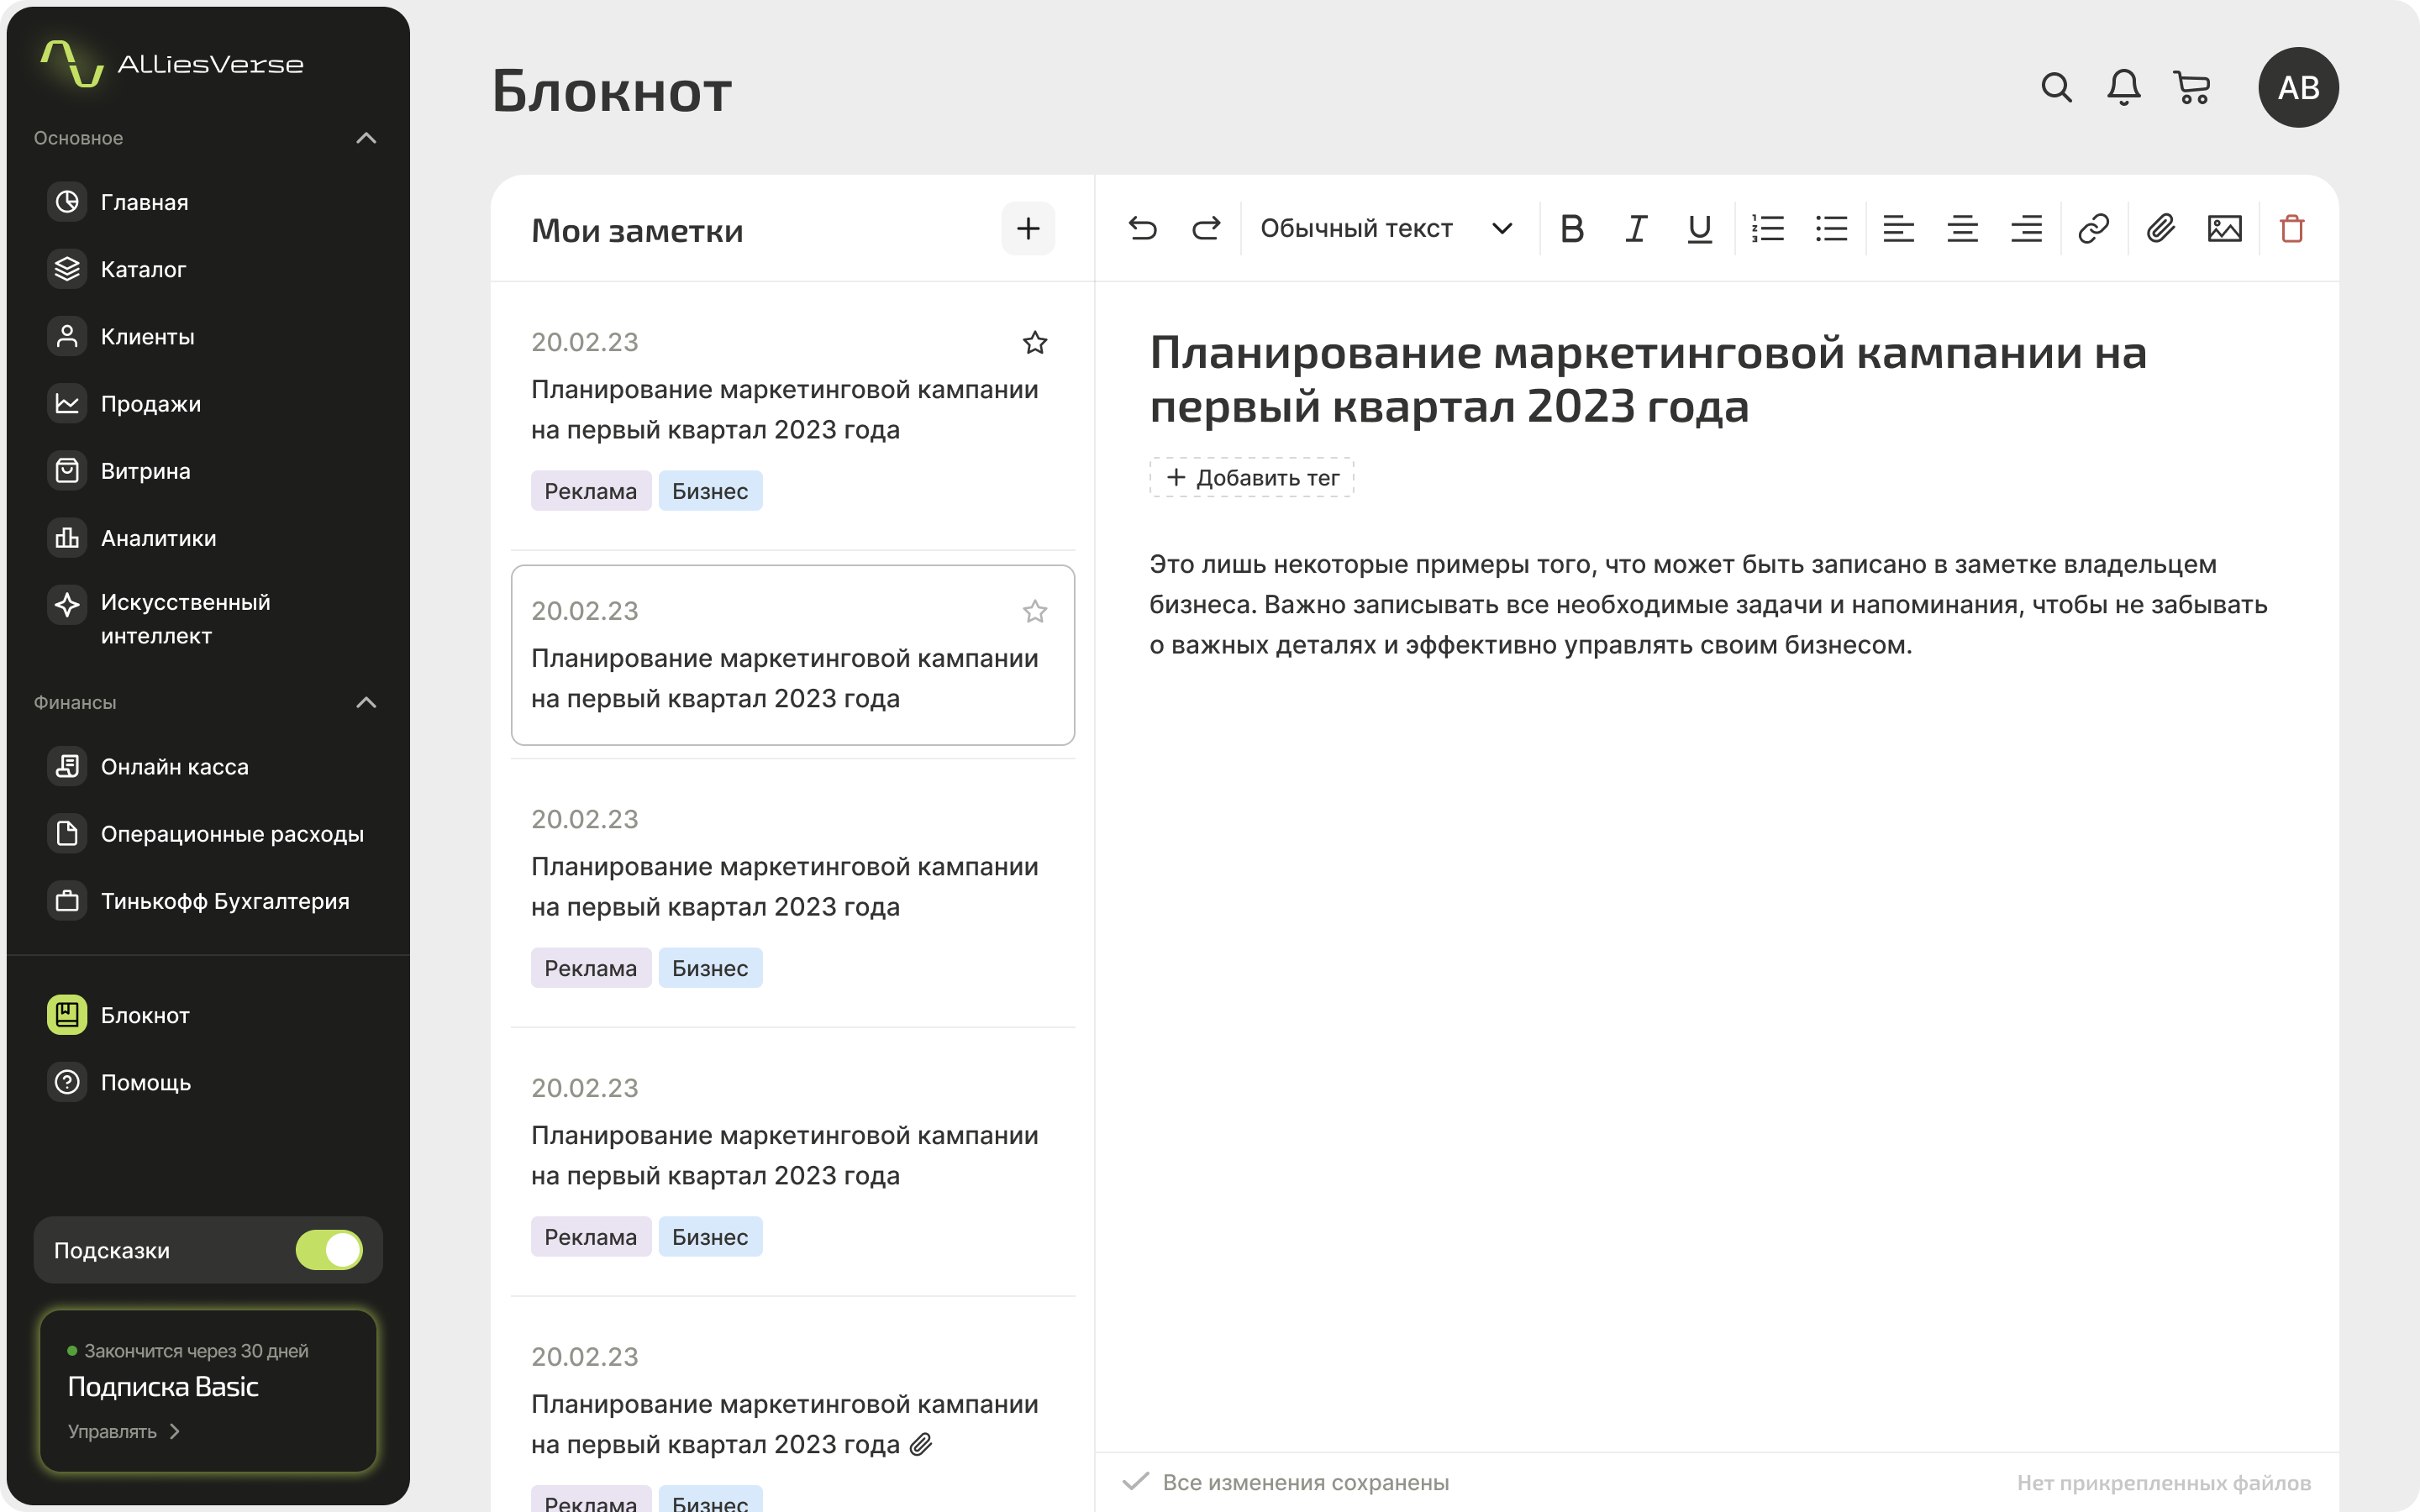Click 'Реклама' tag on the first note

point(590,491)
